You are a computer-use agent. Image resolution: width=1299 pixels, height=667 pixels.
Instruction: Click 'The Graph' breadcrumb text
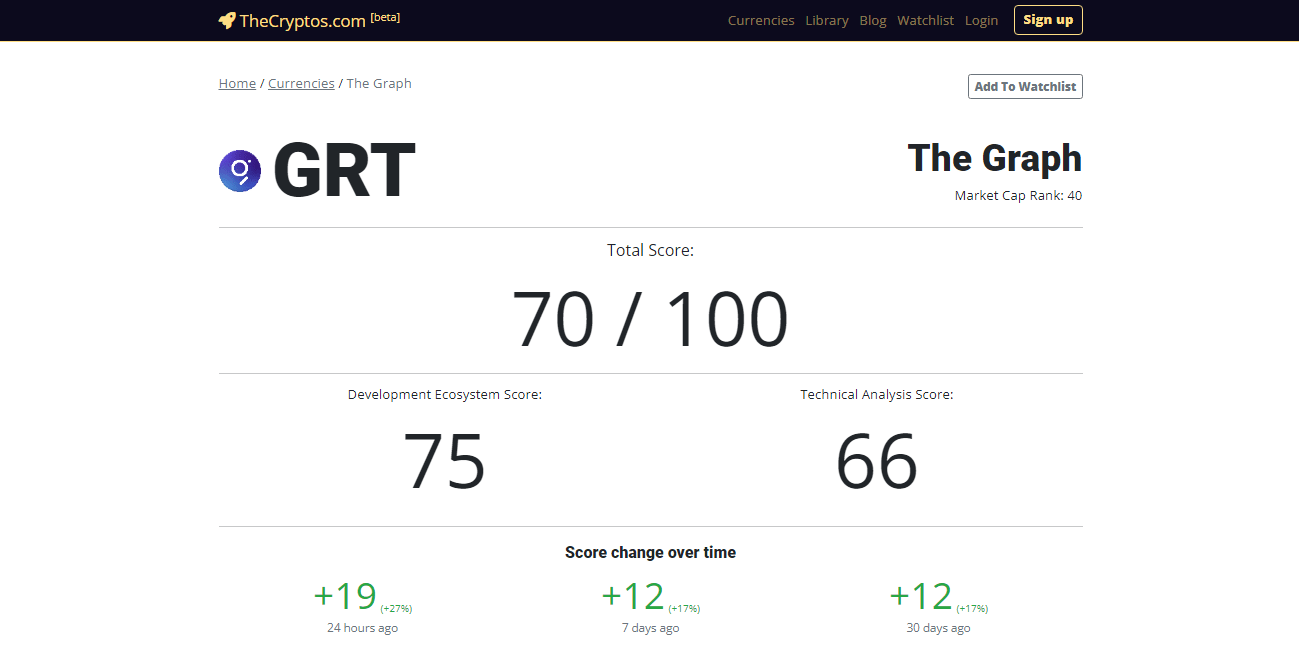[379, 83]
